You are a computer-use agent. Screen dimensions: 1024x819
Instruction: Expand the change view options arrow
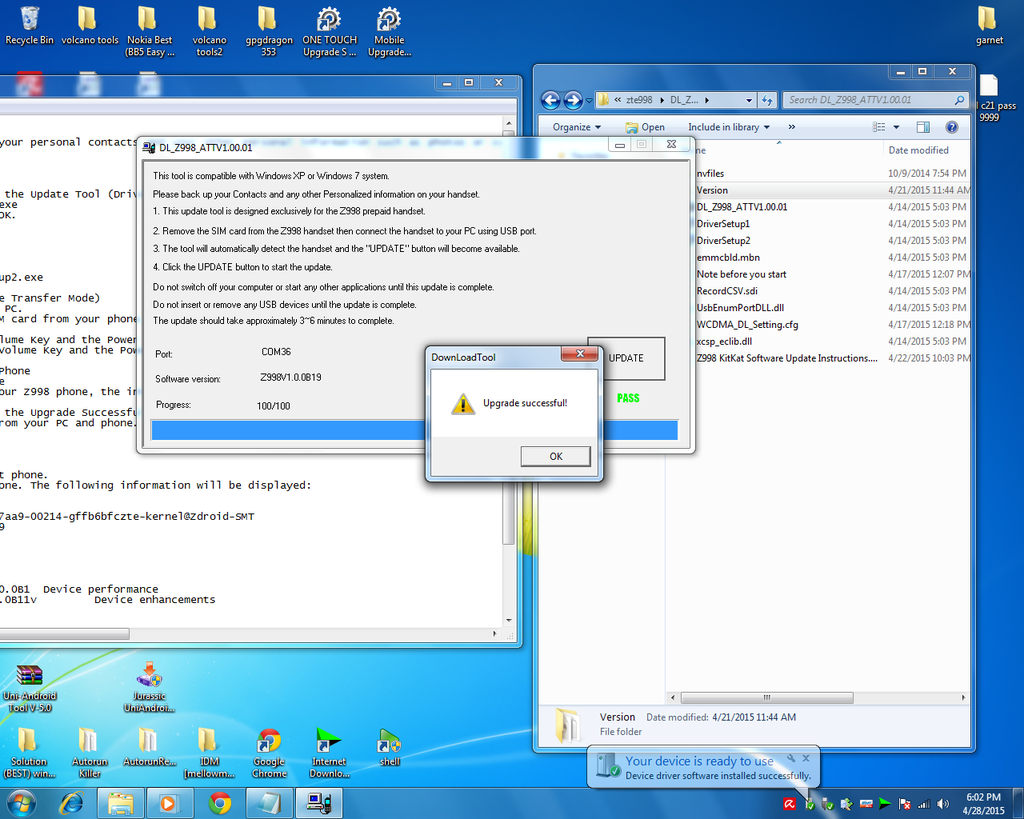pos(896,127)
